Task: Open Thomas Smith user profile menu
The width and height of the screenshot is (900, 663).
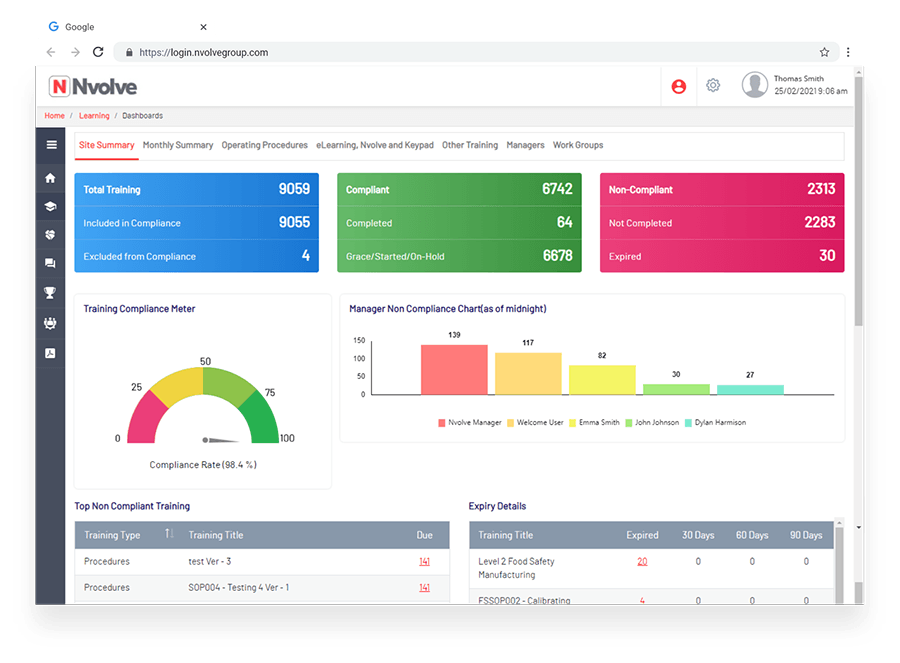Action: click(795, 85)
